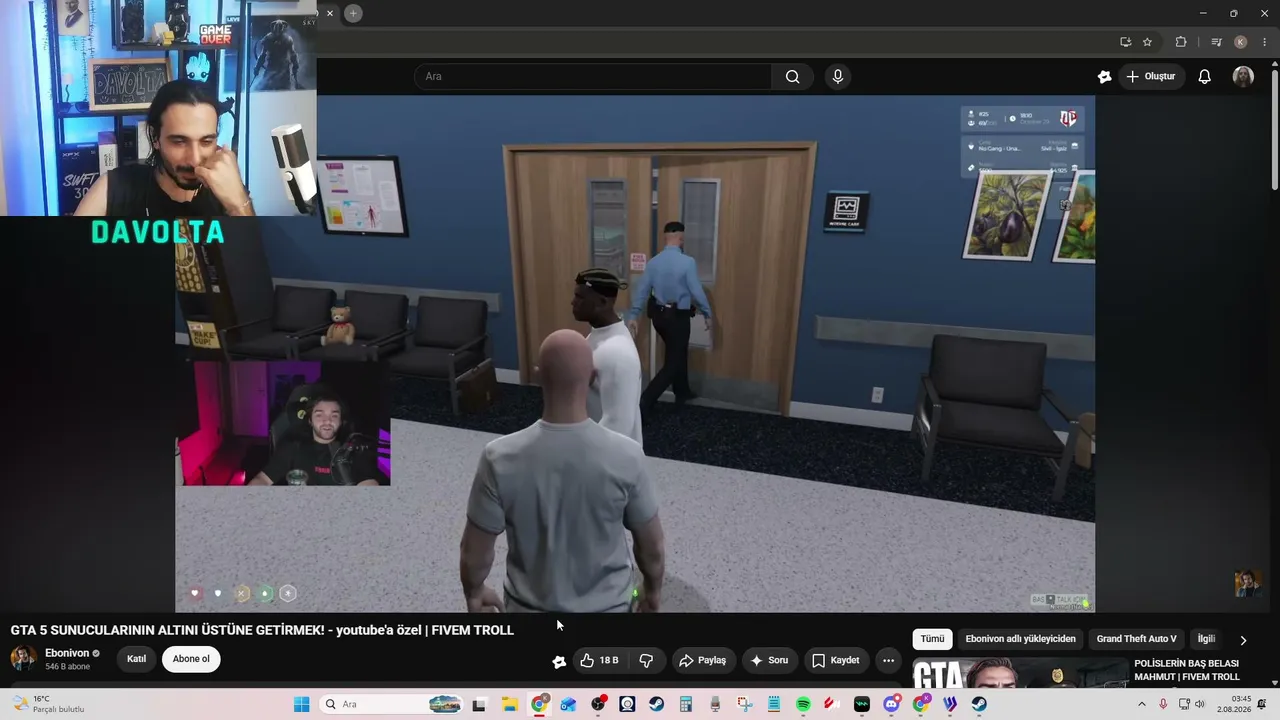This screenshot has width=1280, height=720.
Task: Click the YouTube search magnifier button
Action: (x=792, y=77)
